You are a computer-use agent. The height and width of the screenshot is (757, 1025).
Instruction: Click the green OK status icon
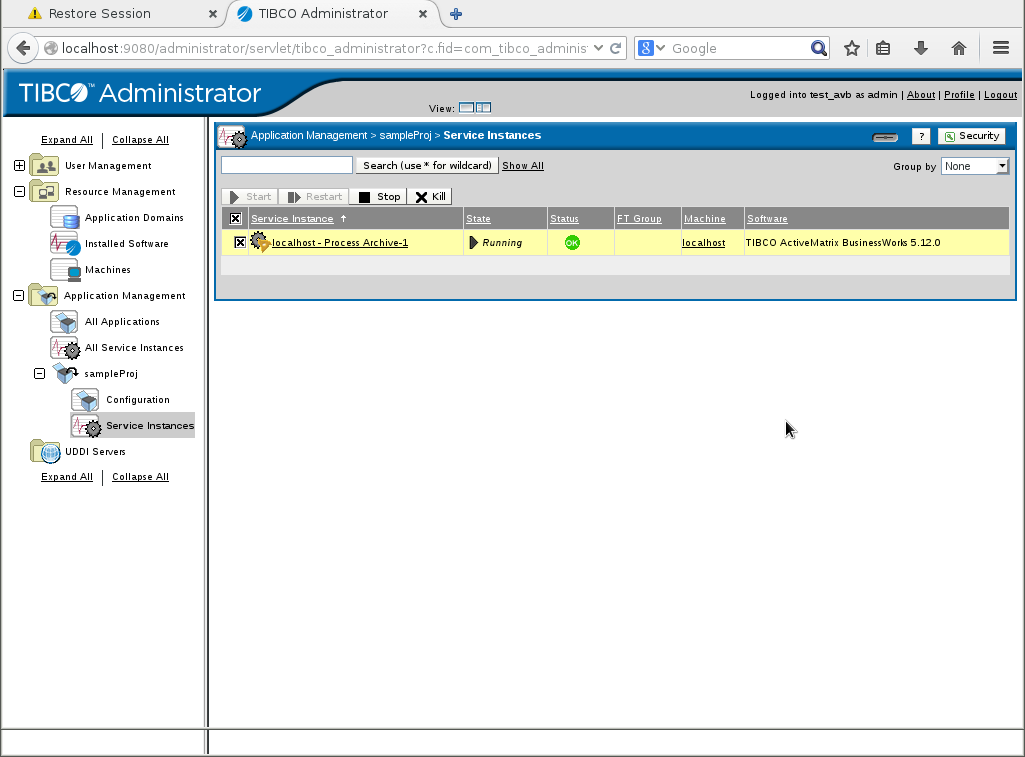click(572, 242)
